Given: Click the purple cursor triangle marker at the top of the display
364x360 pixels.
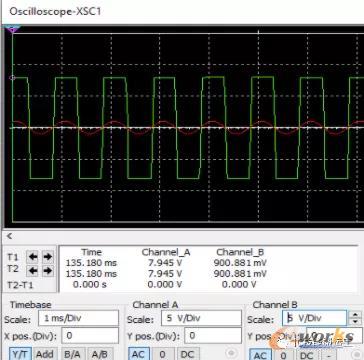Looking at the screenshot, I should [13, 29].
